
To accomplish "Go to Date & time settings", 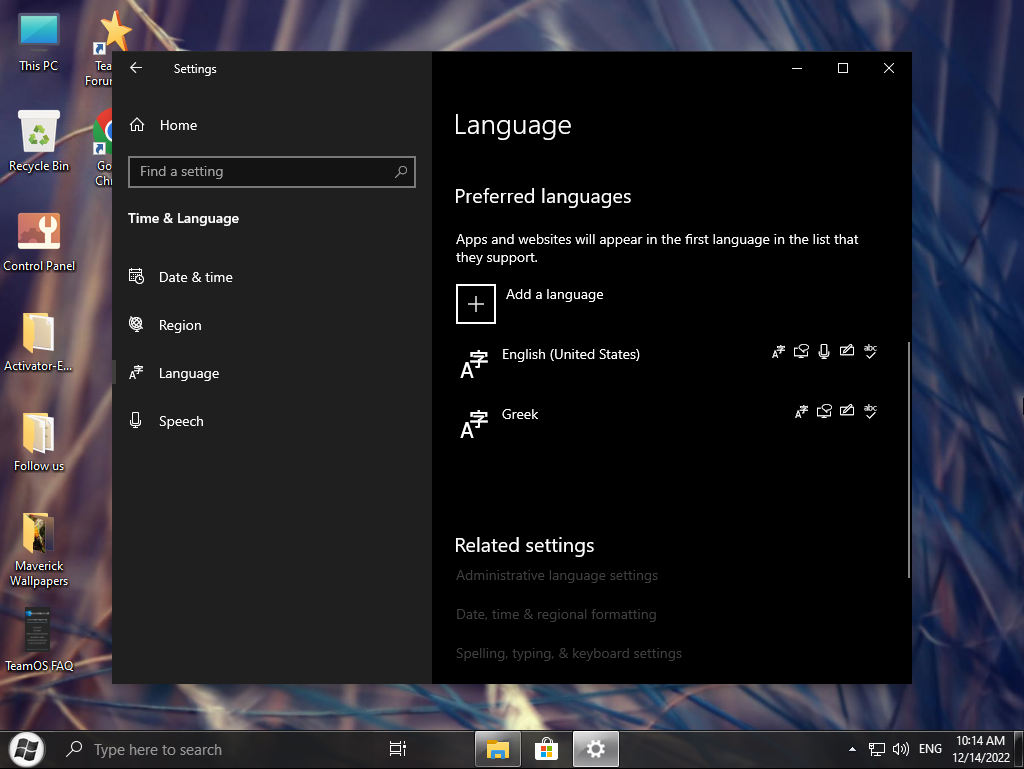I will (x=195, y=277).
